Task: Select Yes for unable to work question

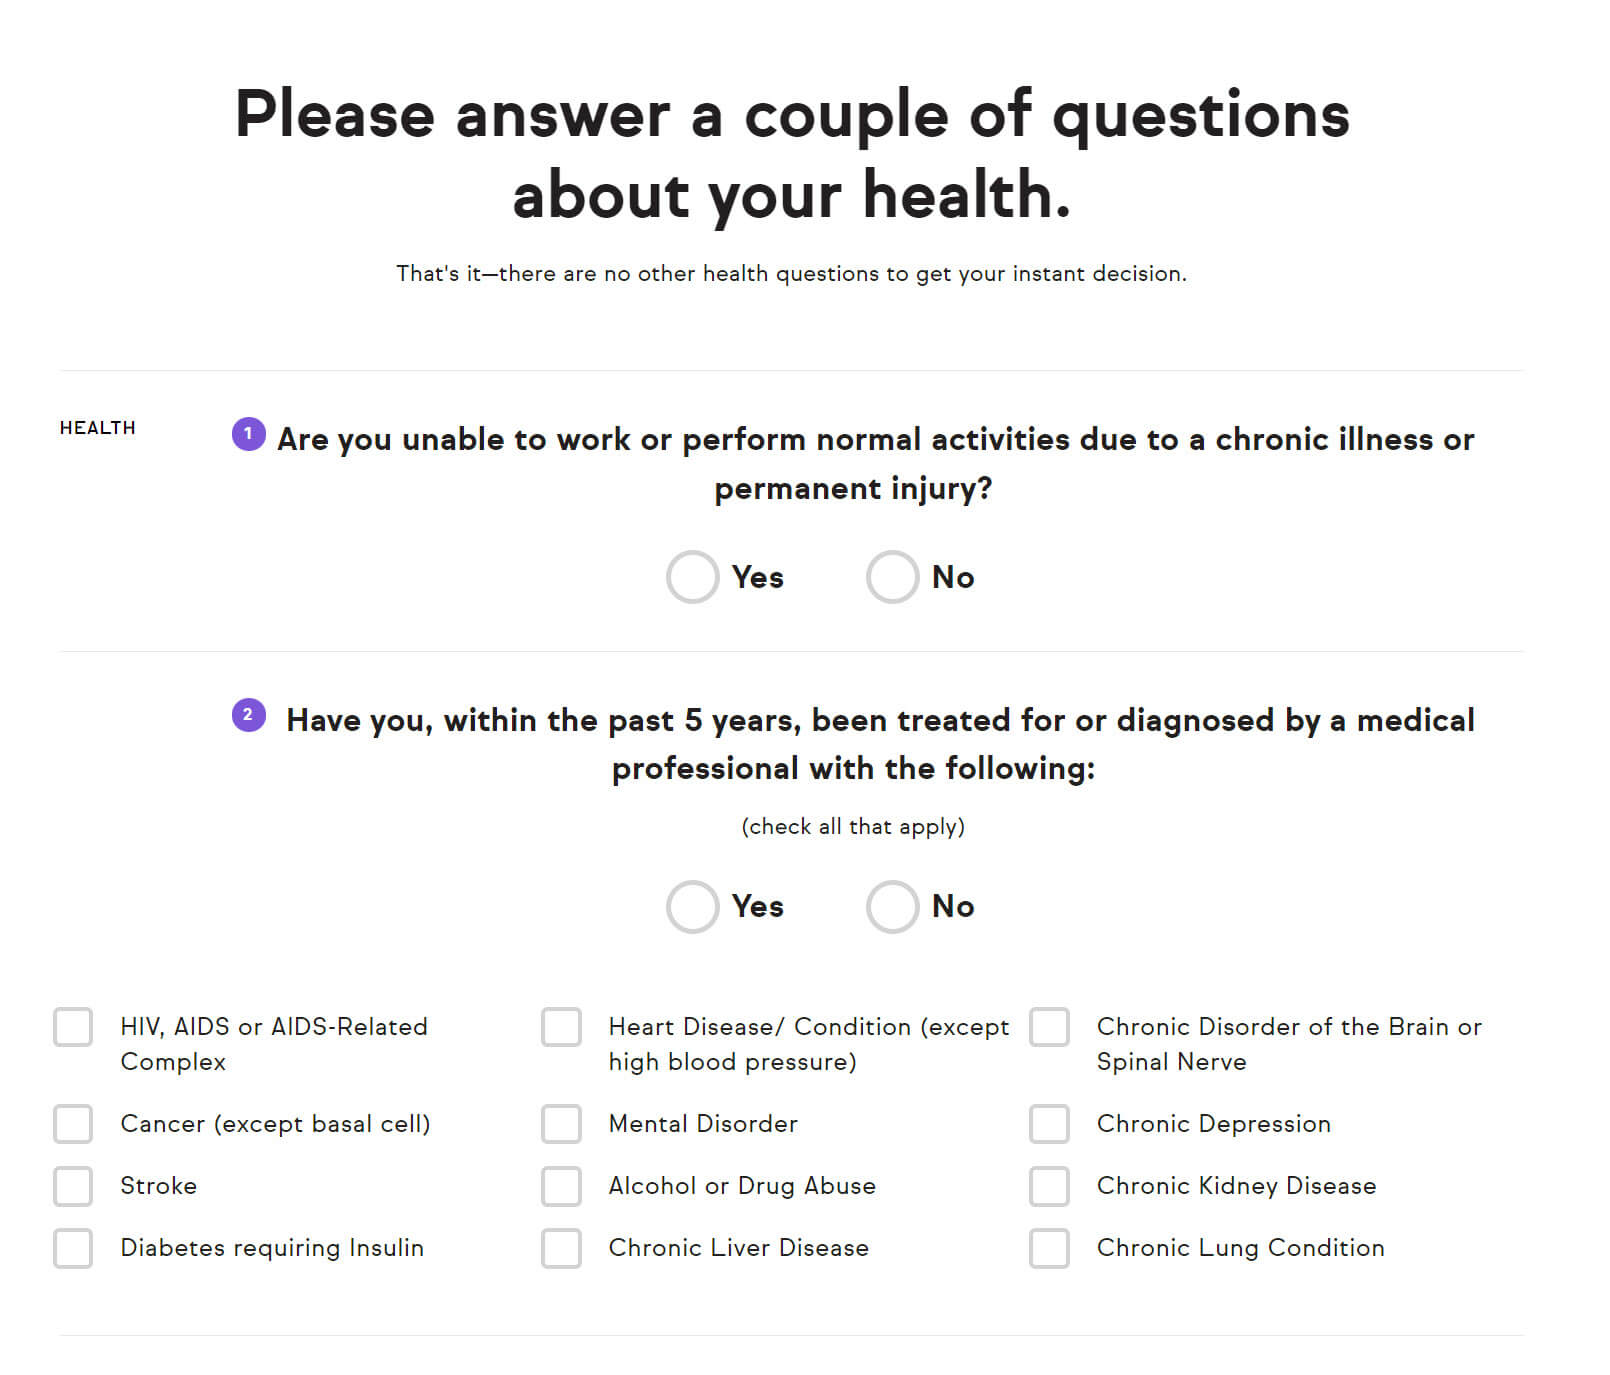Action: click(693, 577)
